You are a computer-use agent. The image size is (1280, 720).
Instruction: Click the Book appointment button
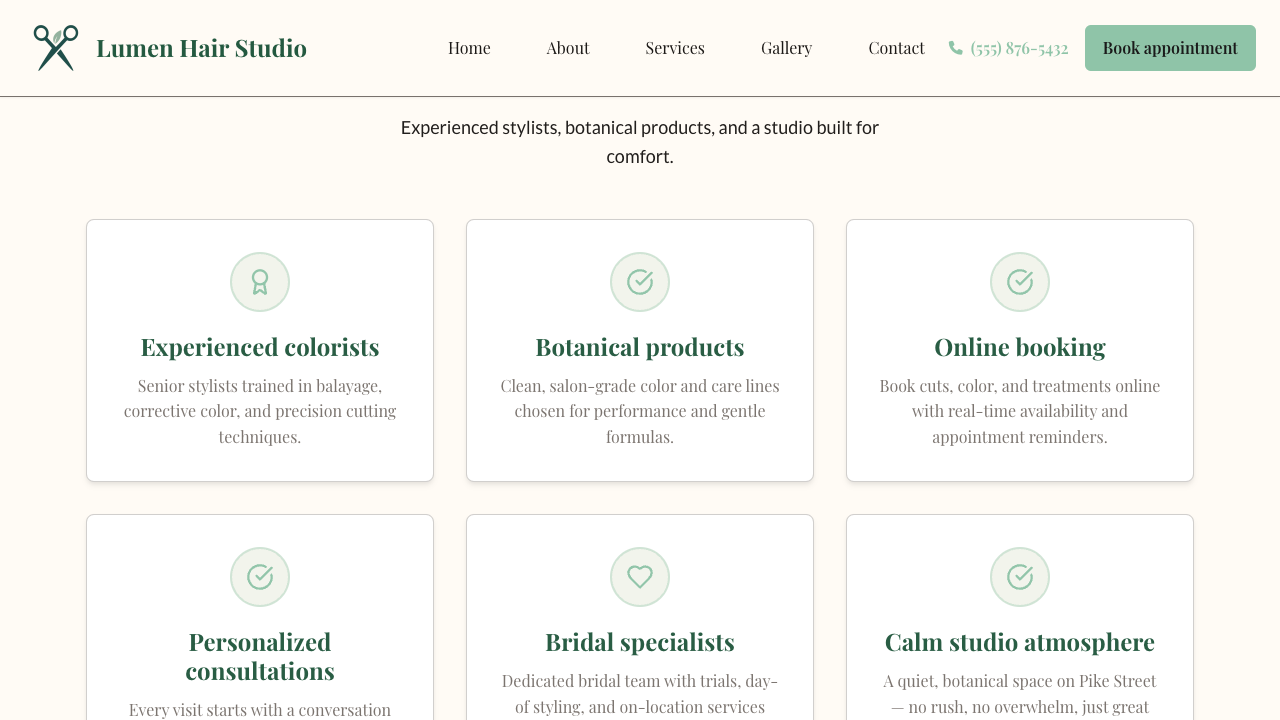1170,48
